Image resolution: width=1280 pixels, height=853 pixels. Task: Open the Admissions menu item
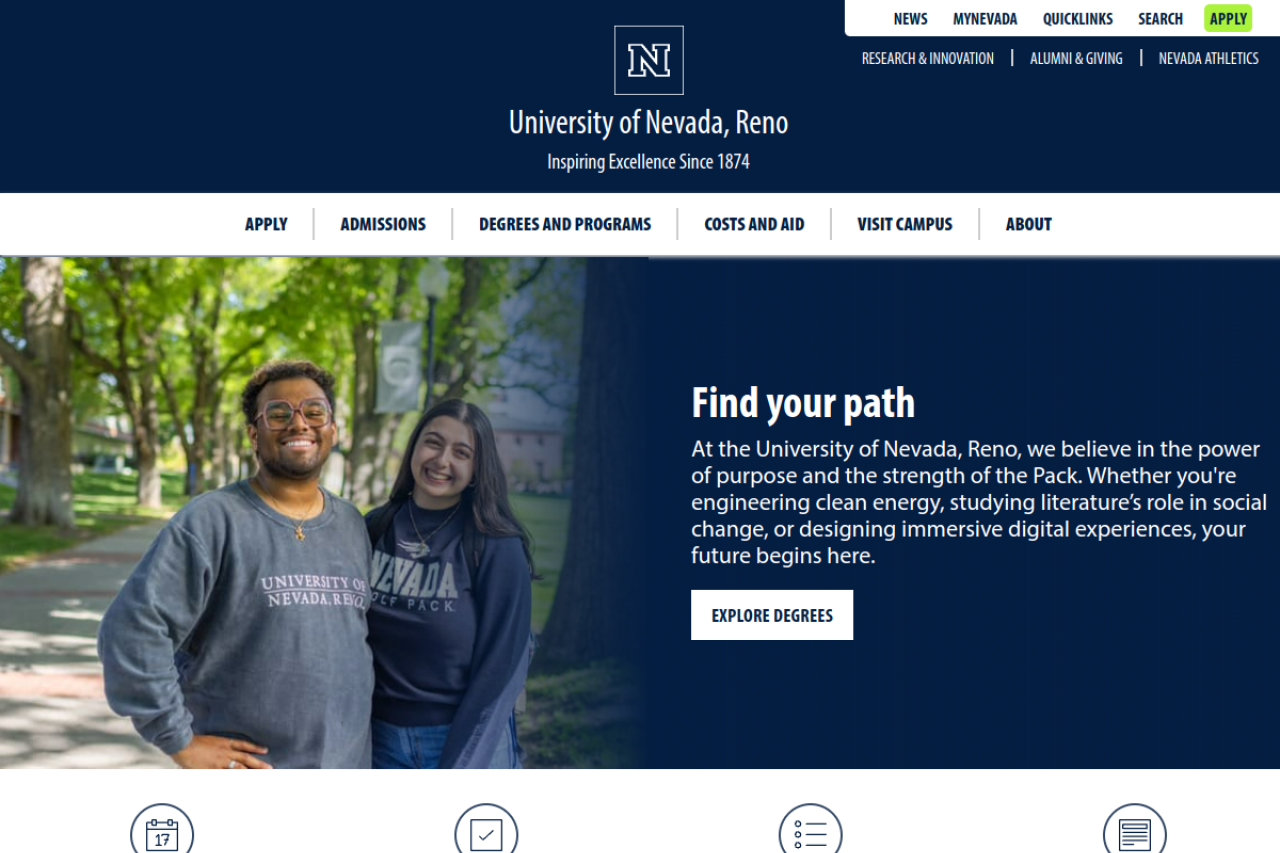pos(383,224)
